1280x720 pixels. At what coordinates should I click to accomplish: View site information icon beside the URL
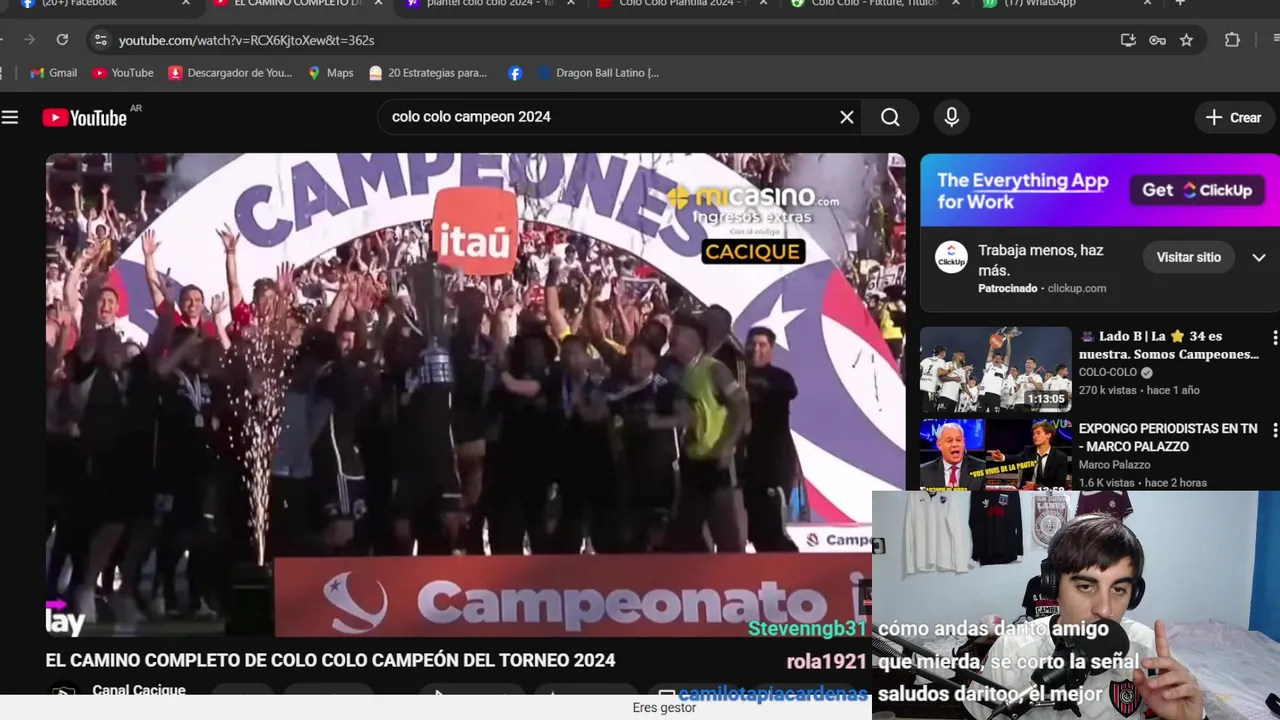99,40
